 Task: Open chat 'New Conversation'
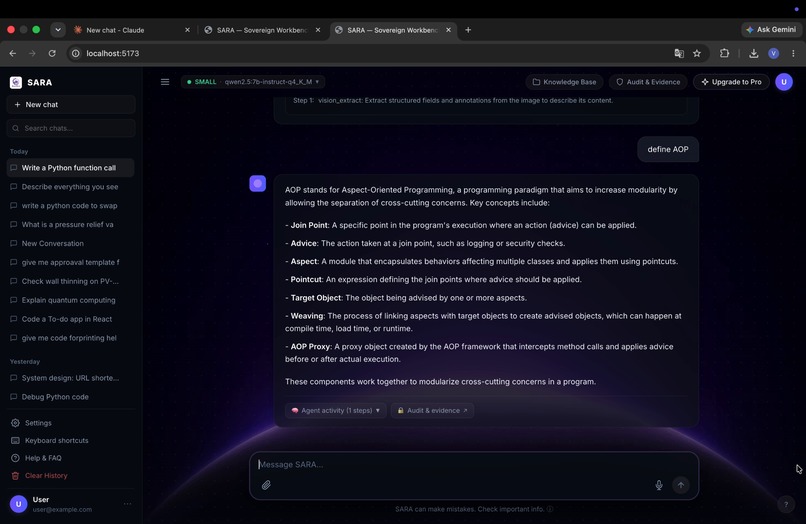tap(70, 243)
